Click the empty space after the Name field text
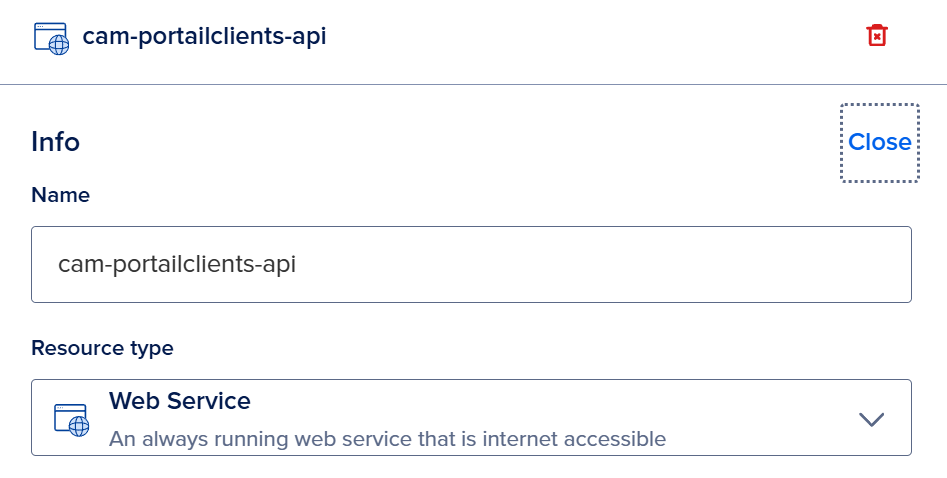This screenshot has height=478, width=947. 600,265
